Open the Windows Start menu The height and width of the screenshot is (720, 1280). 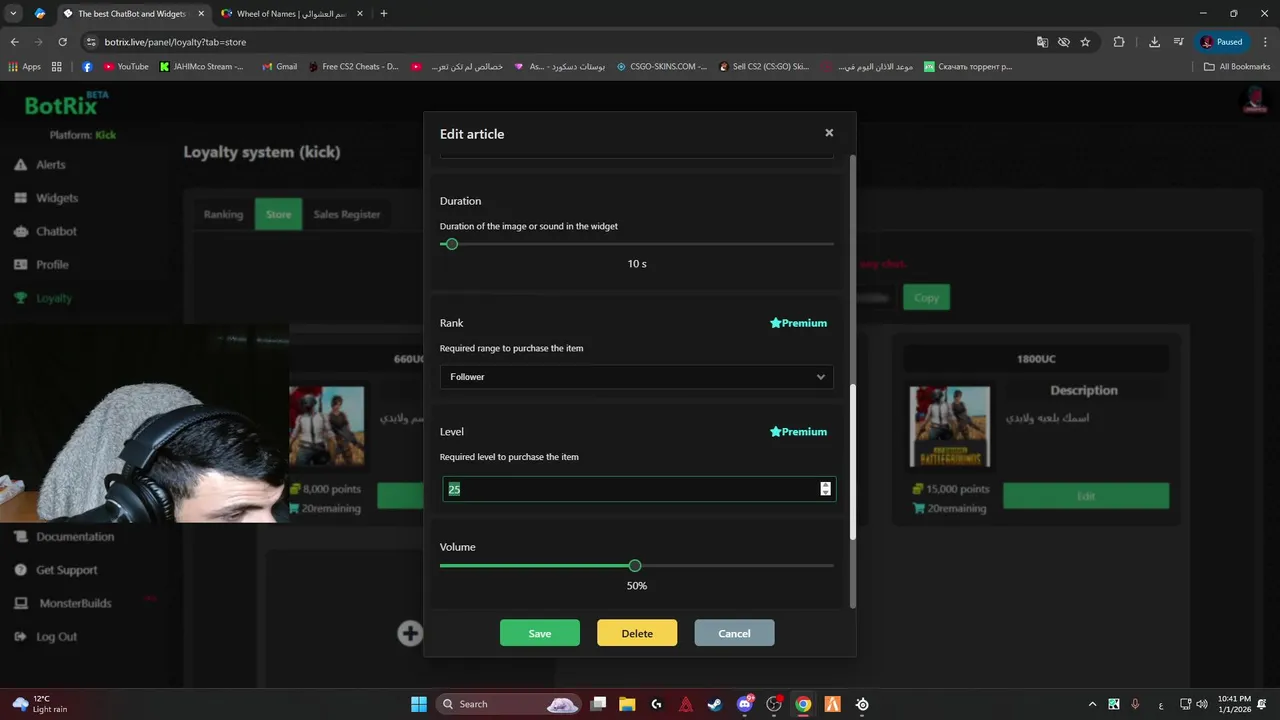[x=419, y=704]
